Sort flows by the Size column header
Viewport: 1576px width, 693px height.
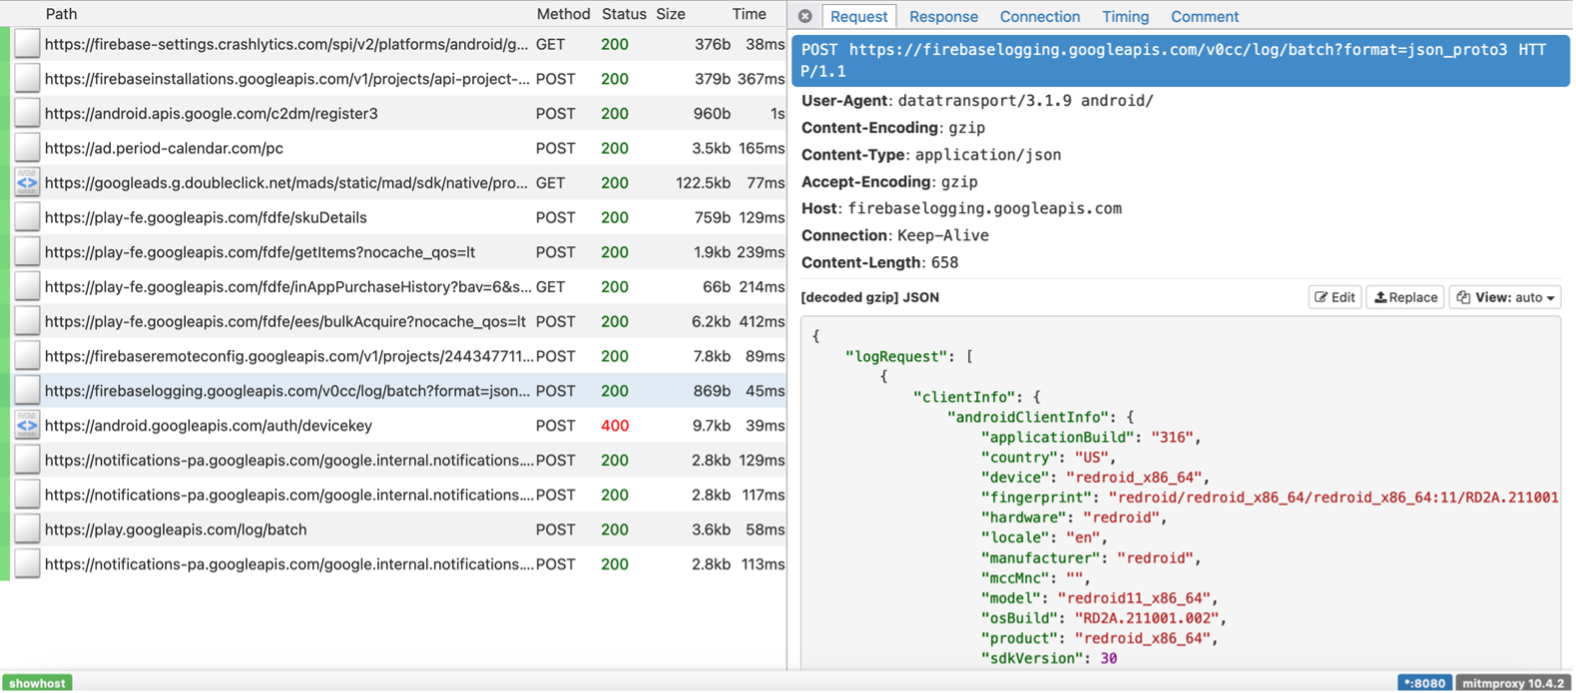(x=670, y=14)
